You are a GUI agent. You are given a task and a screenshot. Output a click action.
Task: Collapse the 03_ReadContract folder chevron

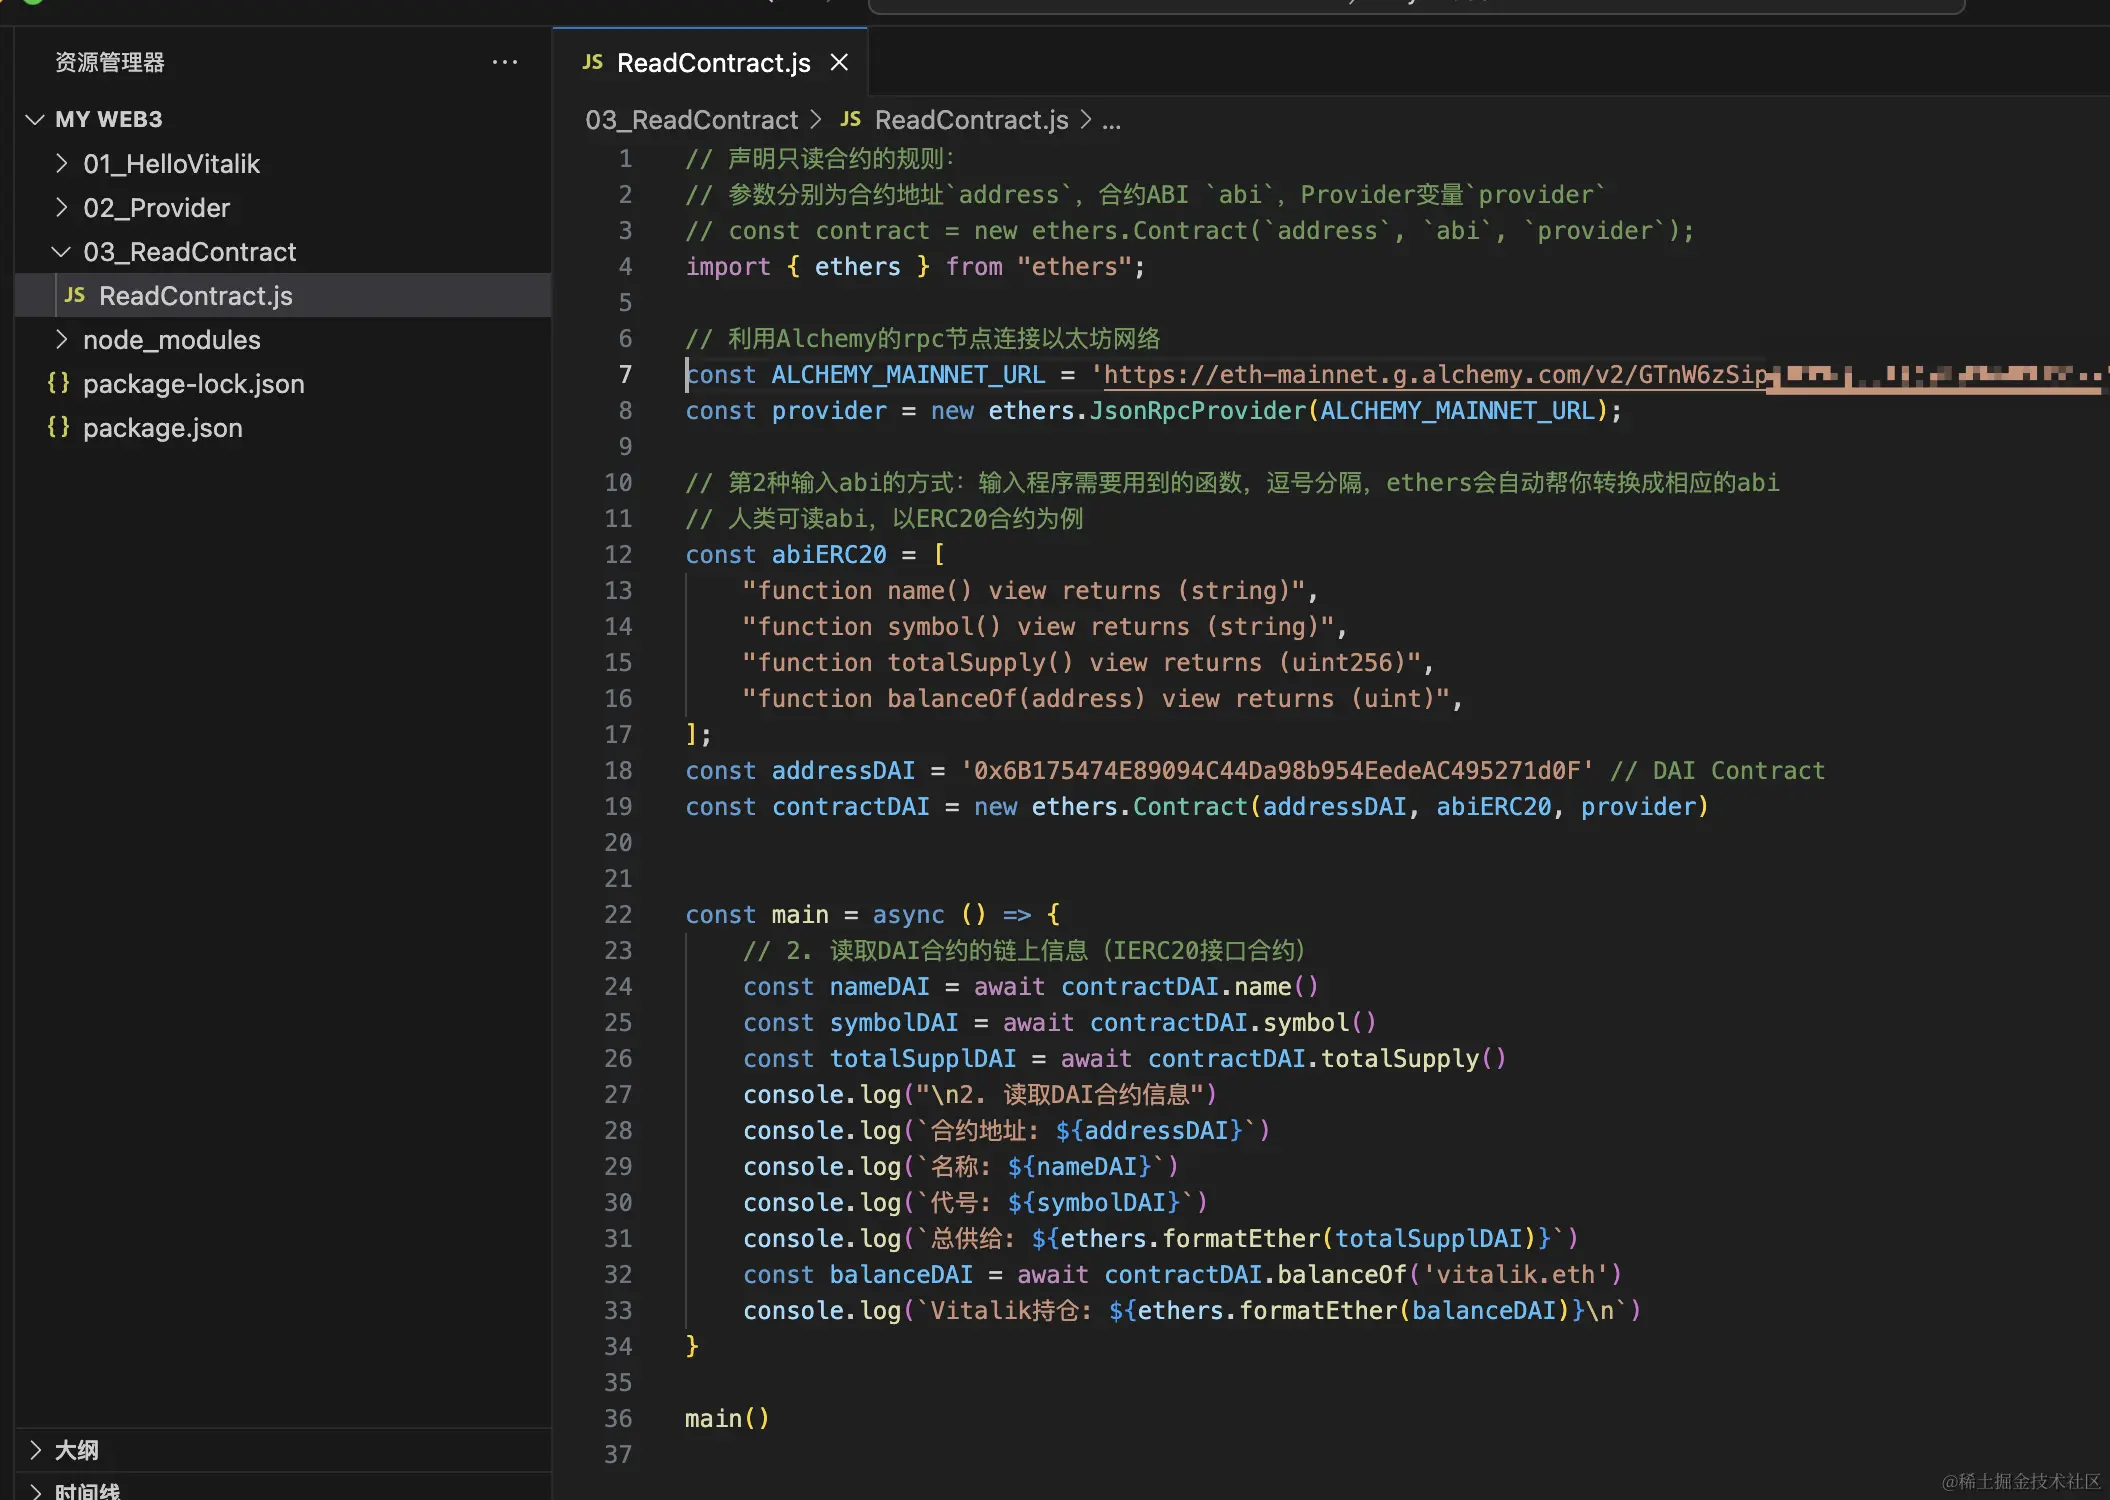(x=62, y=251)
